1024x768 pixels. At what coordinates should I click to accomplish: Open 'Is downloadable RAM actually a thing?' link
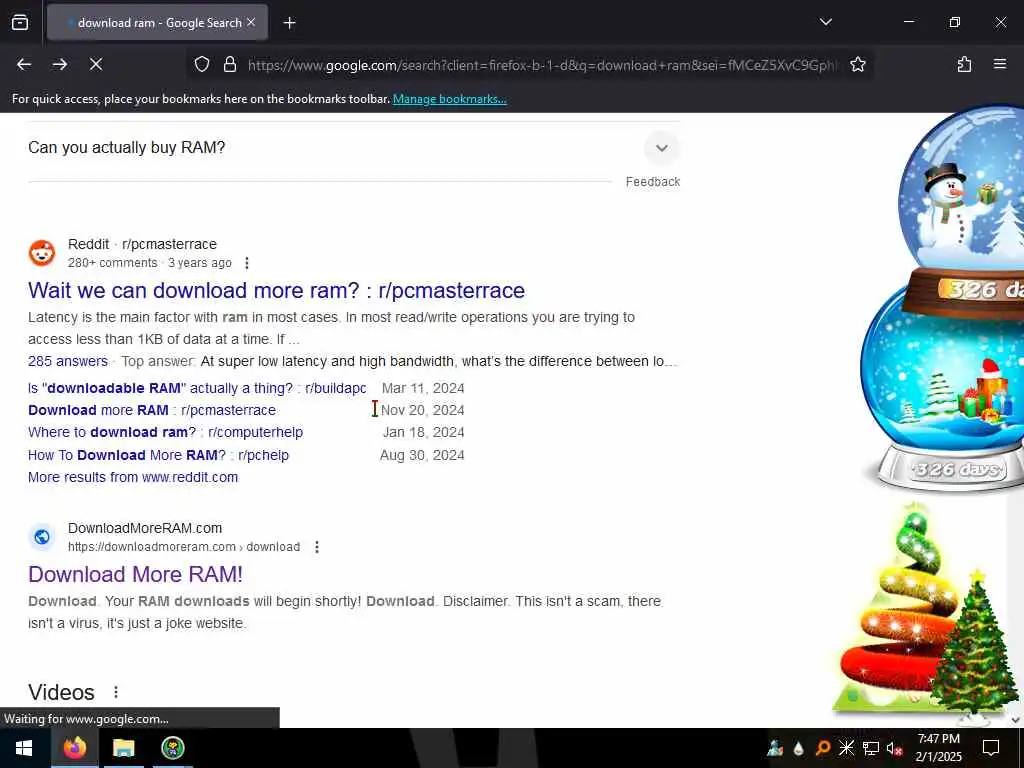coord(197,388)
